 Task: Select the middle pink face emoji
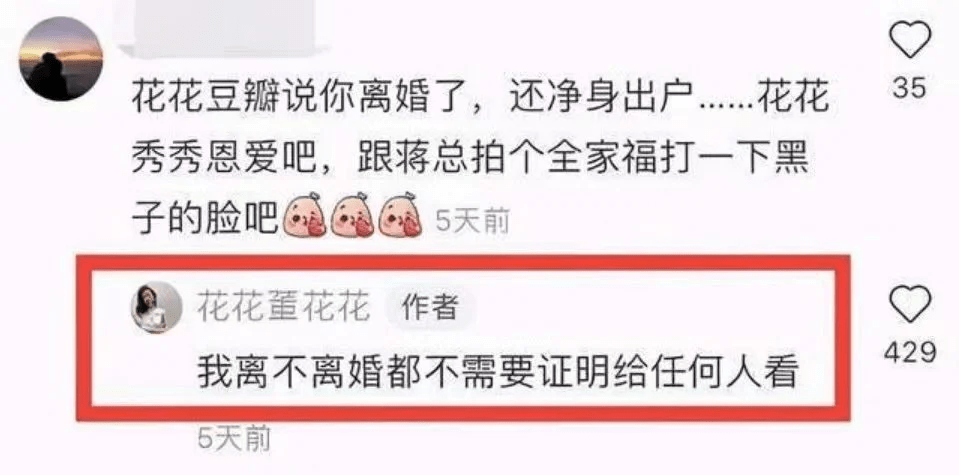[x=352, y=215]
